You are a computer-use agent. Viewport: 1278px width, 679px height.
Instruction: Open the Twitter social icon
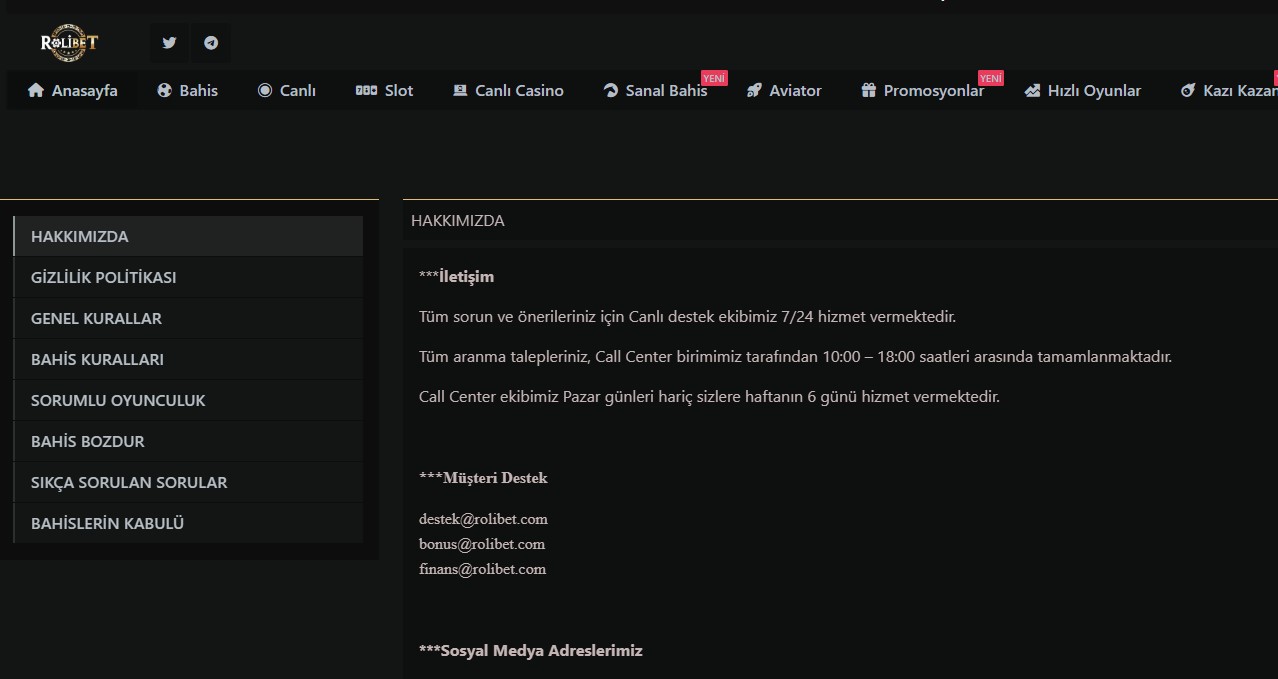pos(169,43)
